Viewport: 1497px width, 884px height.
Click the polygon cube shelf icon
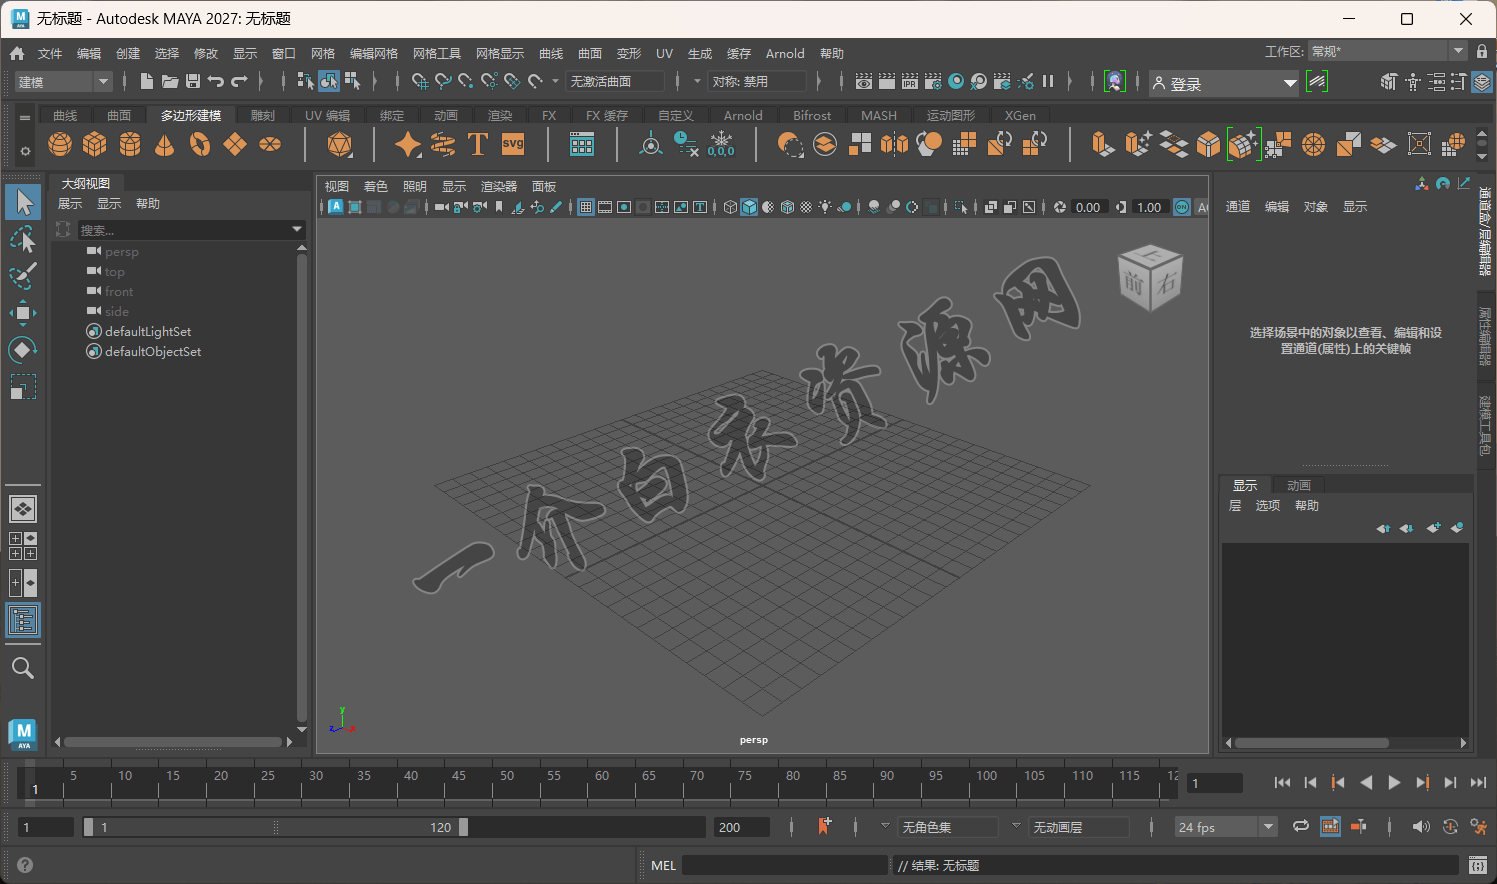click(x=95, y=145)
